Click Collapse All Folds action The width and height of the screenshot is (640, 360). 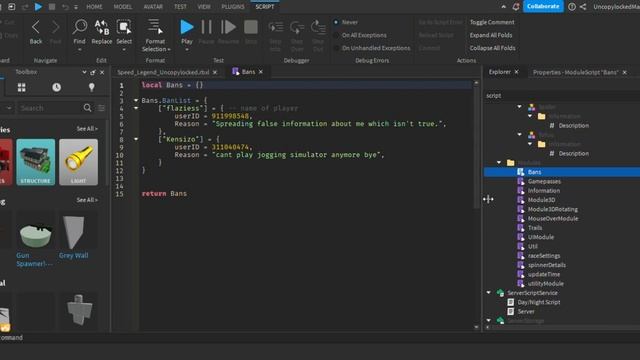[x=492, y=48]
